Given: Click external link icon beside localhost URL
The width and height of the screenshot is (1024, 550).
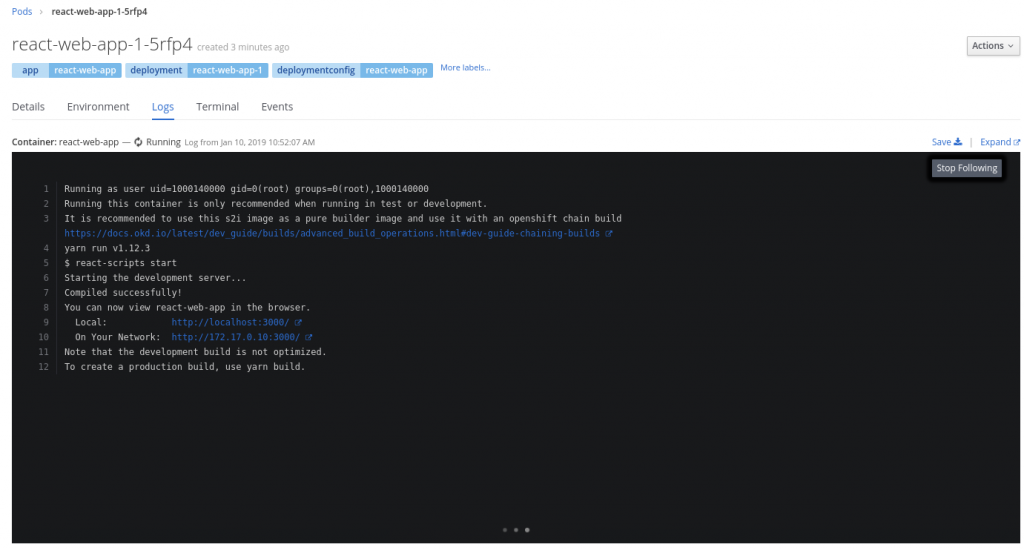Looking at the screenshot, I should pyautogui.click(x=298, y=323).
